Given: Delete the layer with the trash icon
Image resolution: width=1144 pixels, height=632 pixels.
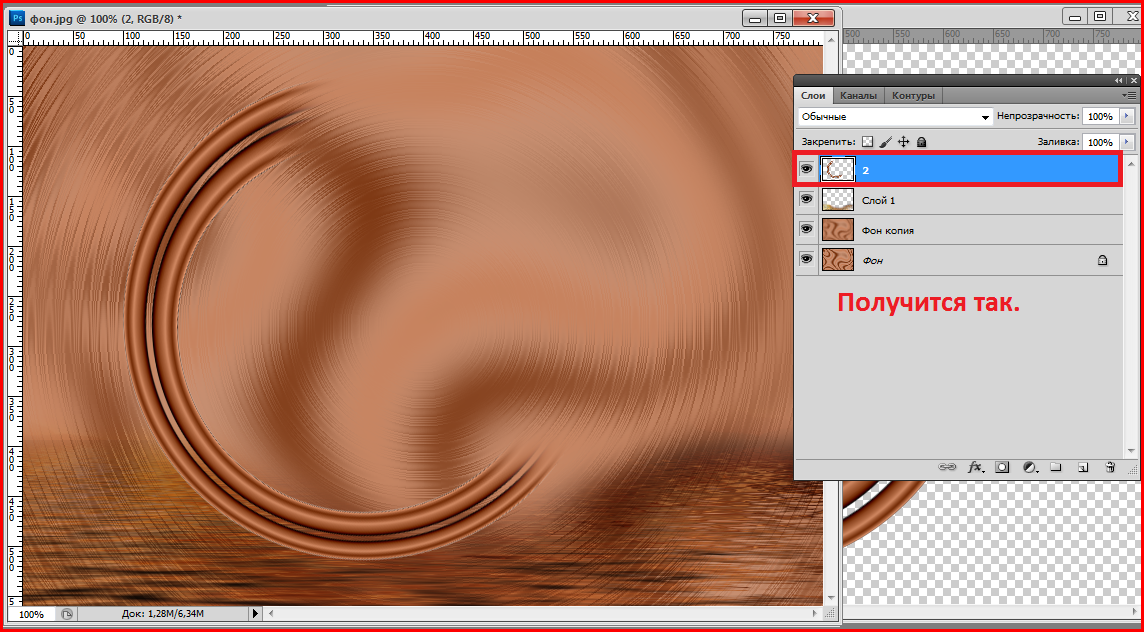Looking at the screenshot, I should tap(1110, 468).
